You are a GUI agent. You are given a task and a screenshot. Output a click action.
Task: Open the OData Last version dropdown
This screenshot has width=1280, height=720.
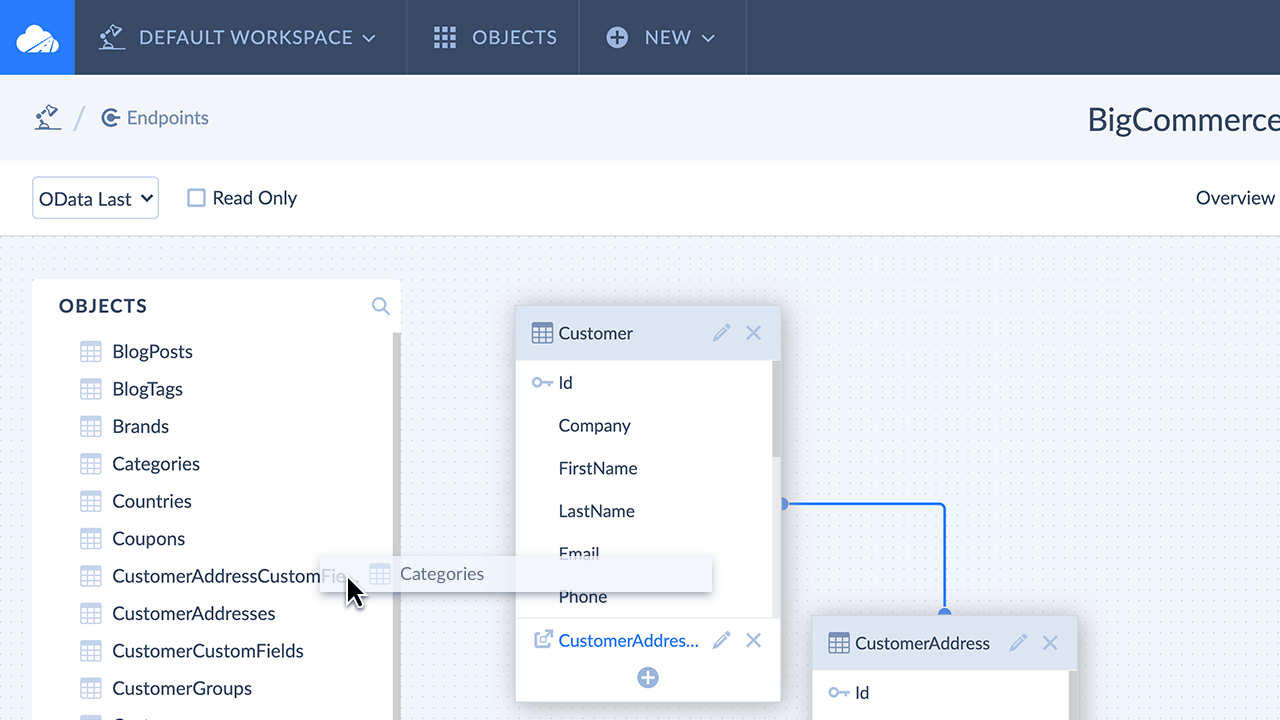(95, 198)
